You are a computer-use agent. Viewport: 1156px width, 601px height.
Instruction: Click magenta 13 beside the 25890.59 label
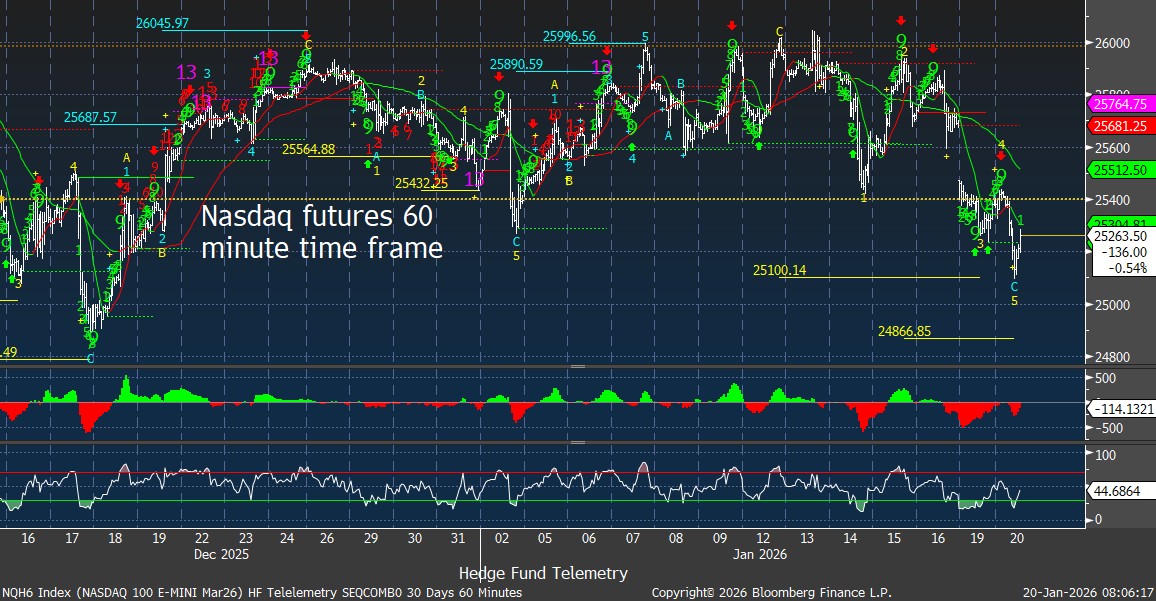[x=602, y=67]
